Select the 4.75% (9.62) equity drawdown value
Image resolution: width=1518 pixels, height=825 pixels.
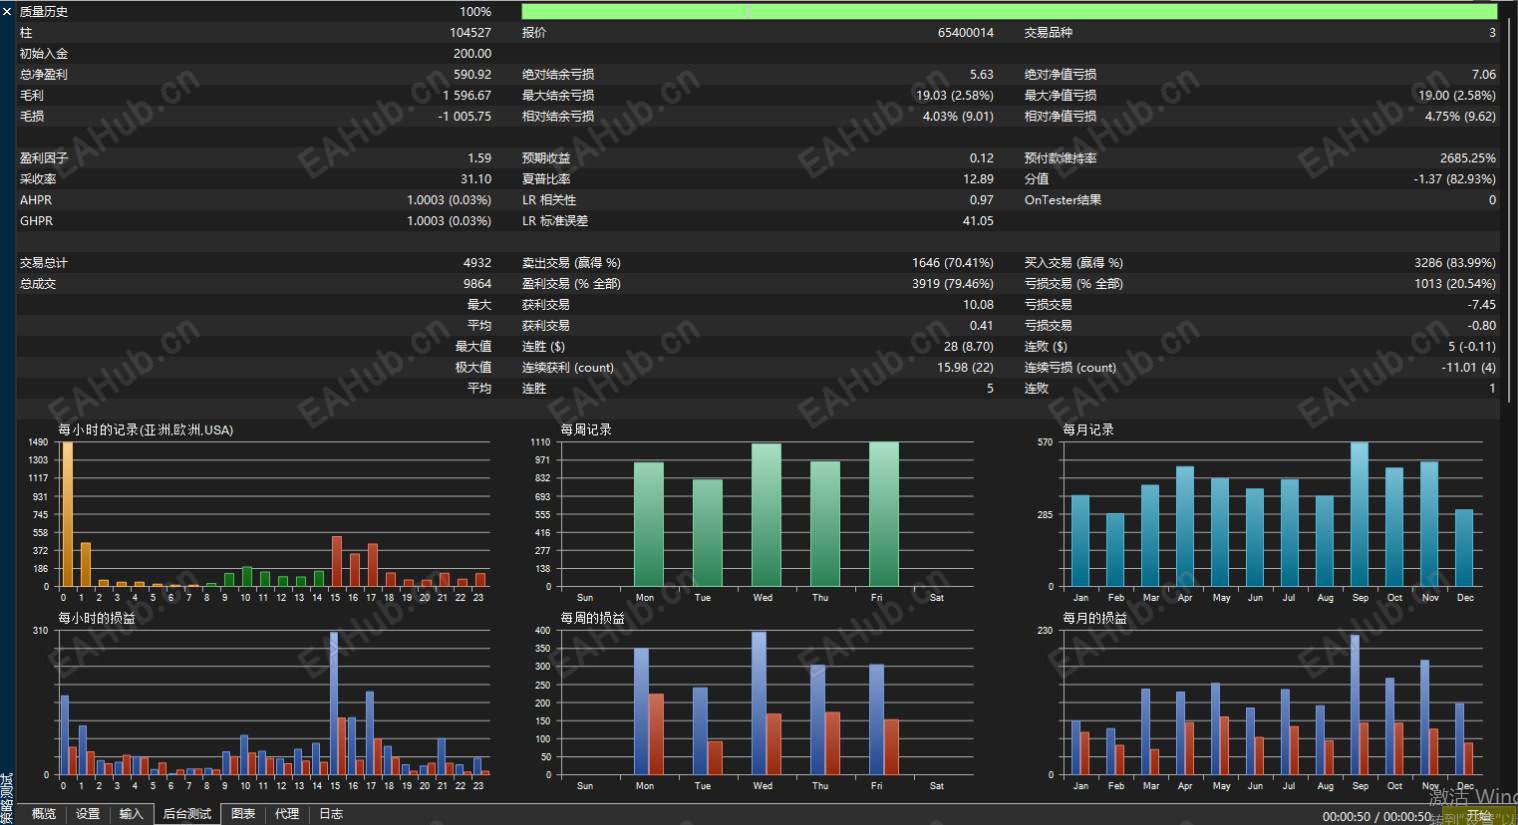click(1461, 117)
